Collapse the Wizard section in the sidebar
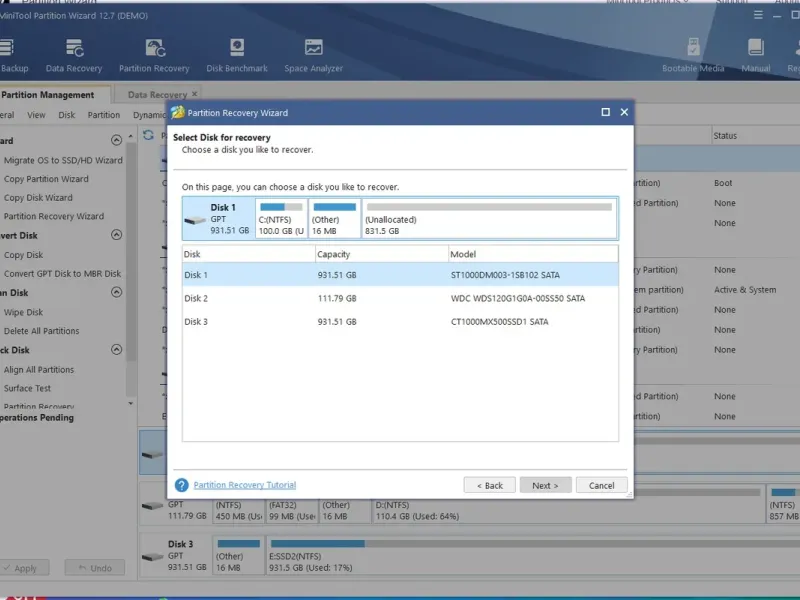 tap(116, 140)
